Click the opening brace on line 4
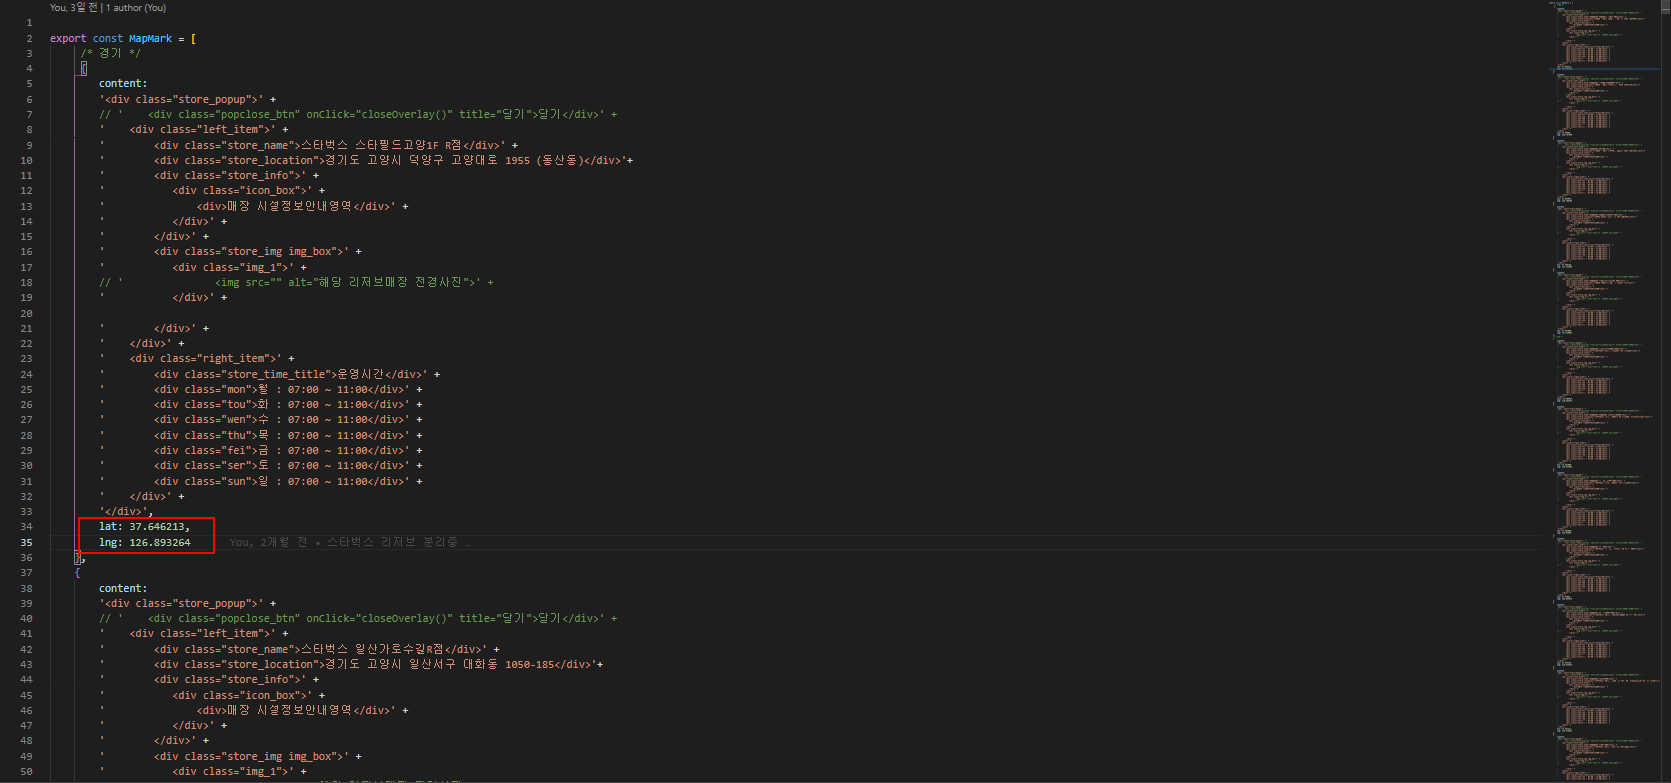The height and width of the screenshot is (783, 1671). [84, 68]
